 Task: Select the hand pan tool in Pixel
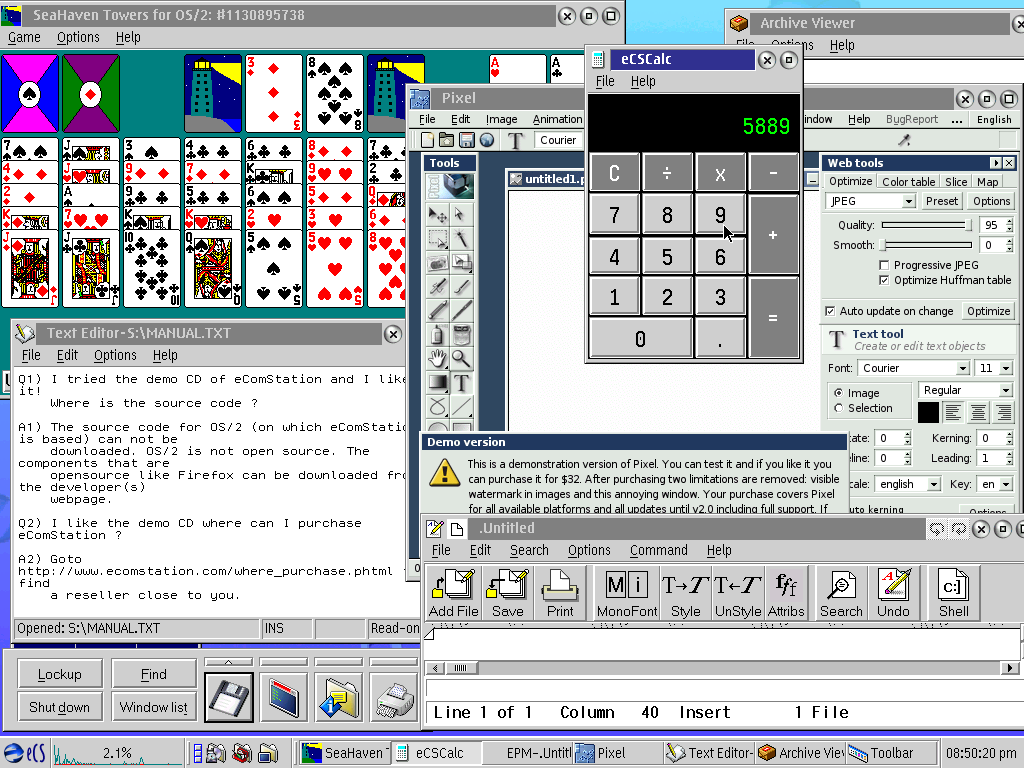(x=438, y=358)
